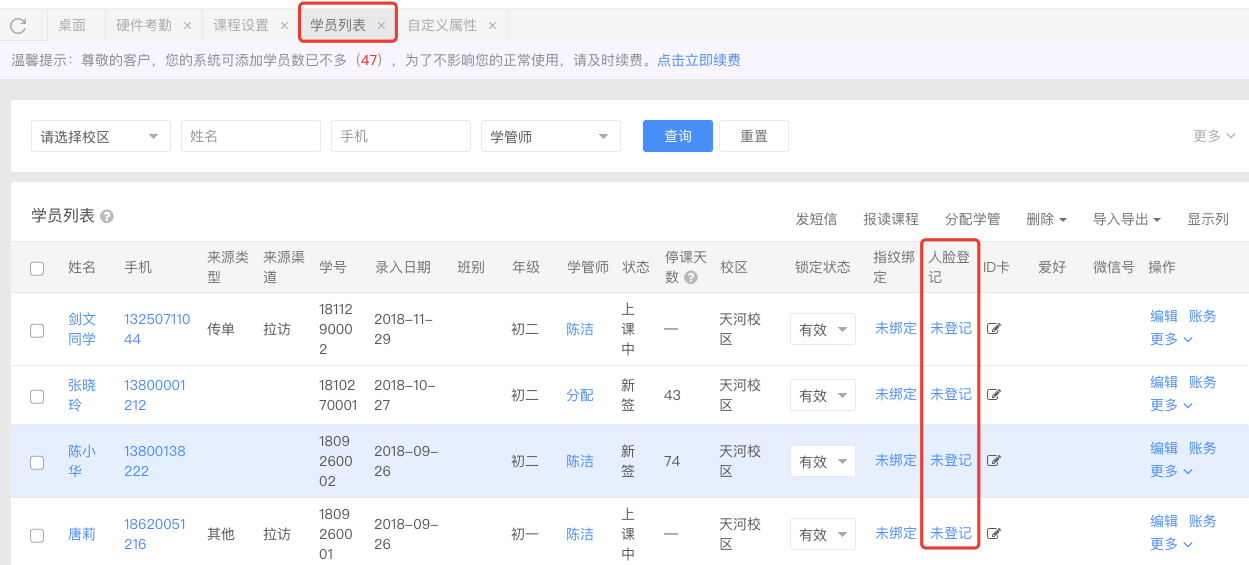Expand the 更多 filter options
Image resolution: width=1249 pixels, height=565 pixels.
click(1214, 136)
